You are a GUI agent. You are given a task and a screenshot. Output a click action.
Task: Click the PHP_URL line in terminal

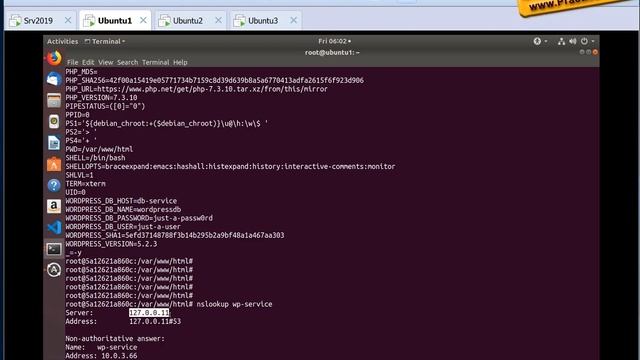[x=196, y=89]
